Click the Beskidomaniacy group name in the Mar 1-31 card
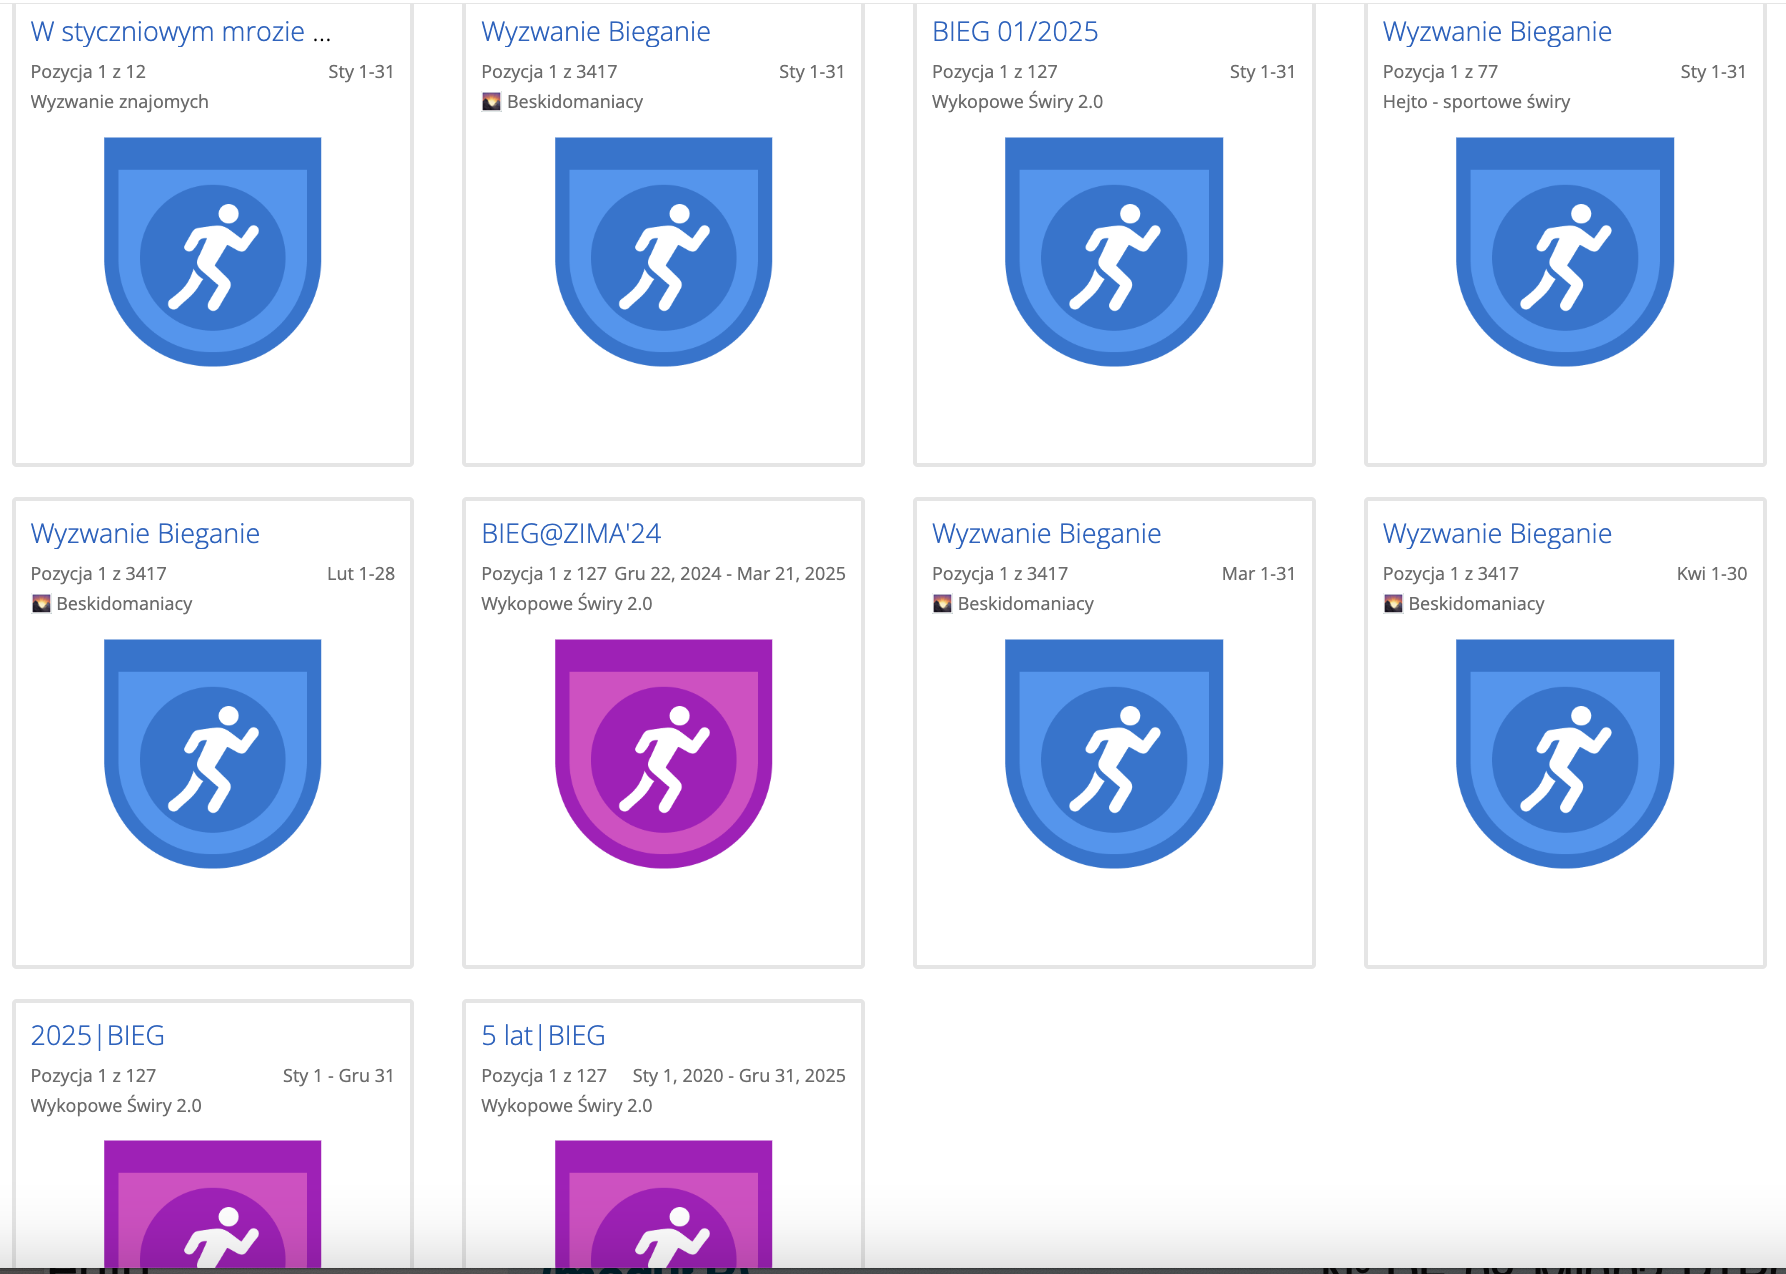The width and height of the screenshot is (1786, 1274). (x=1025, y=604)
